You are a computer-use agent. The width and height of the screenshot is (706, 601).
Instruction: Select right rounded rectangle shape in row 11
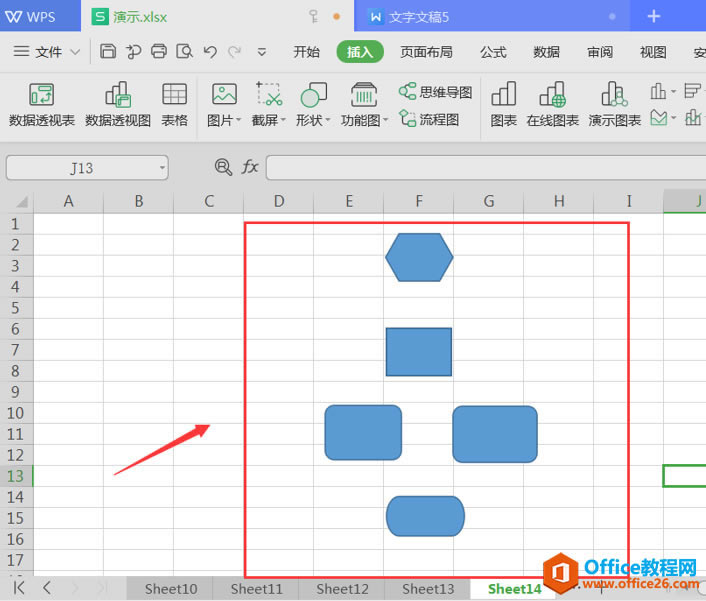click(495, 434)
